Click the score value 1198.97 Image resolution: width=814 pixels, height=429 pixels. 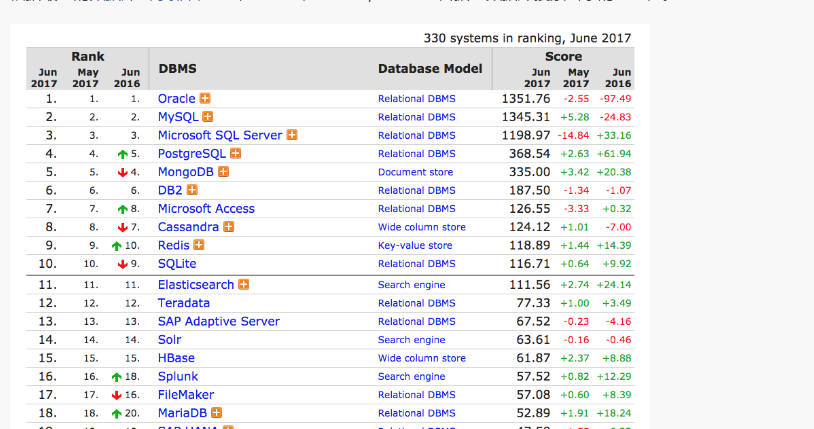tap(525, 135)
